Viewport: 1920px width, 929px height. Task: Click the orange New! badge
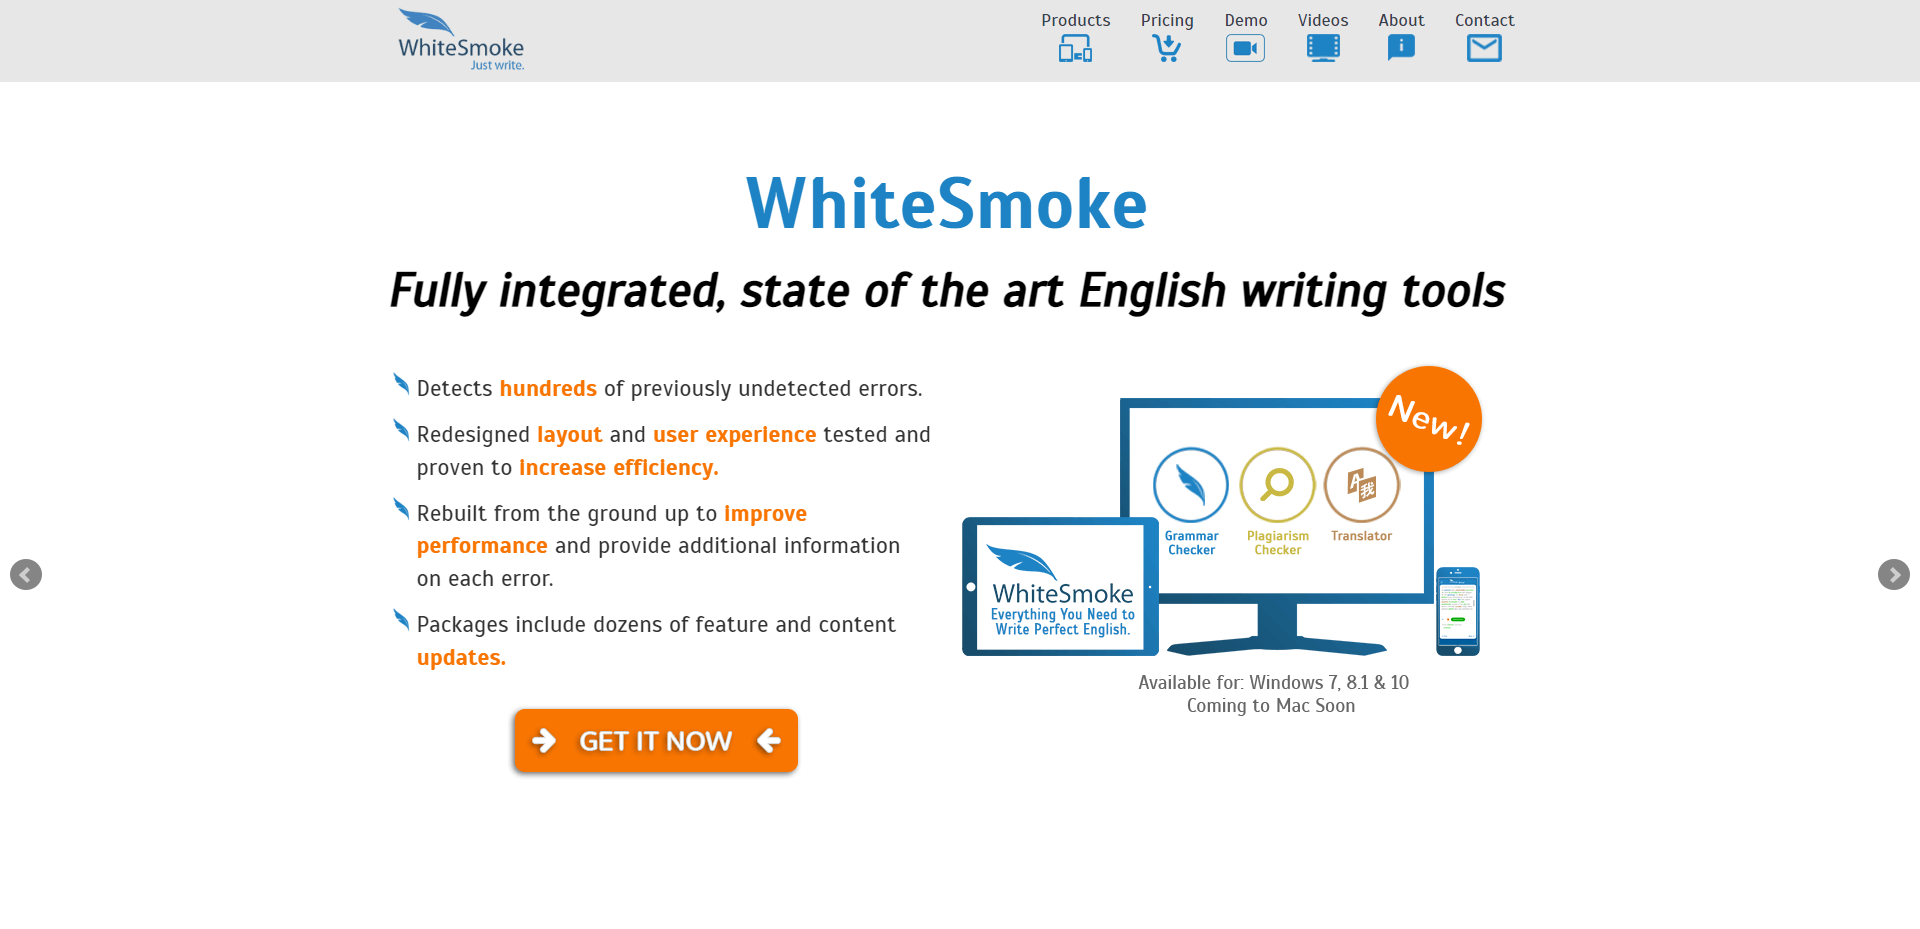(1429, 418)
